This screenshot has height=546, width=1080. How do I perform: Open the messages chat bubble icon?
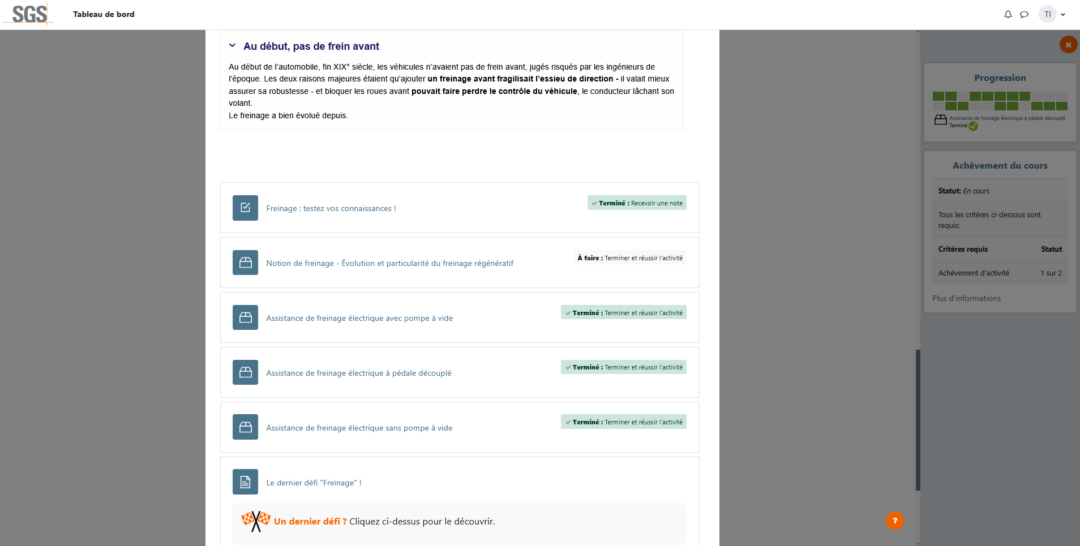coord(1024,14)
